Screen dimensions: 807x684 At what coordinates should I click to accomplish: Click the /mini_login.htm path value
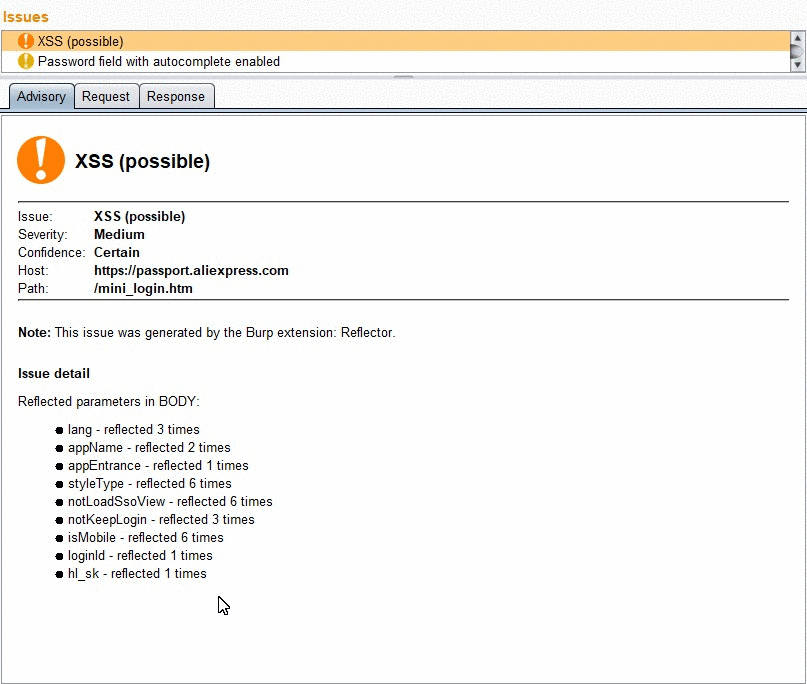143,289
